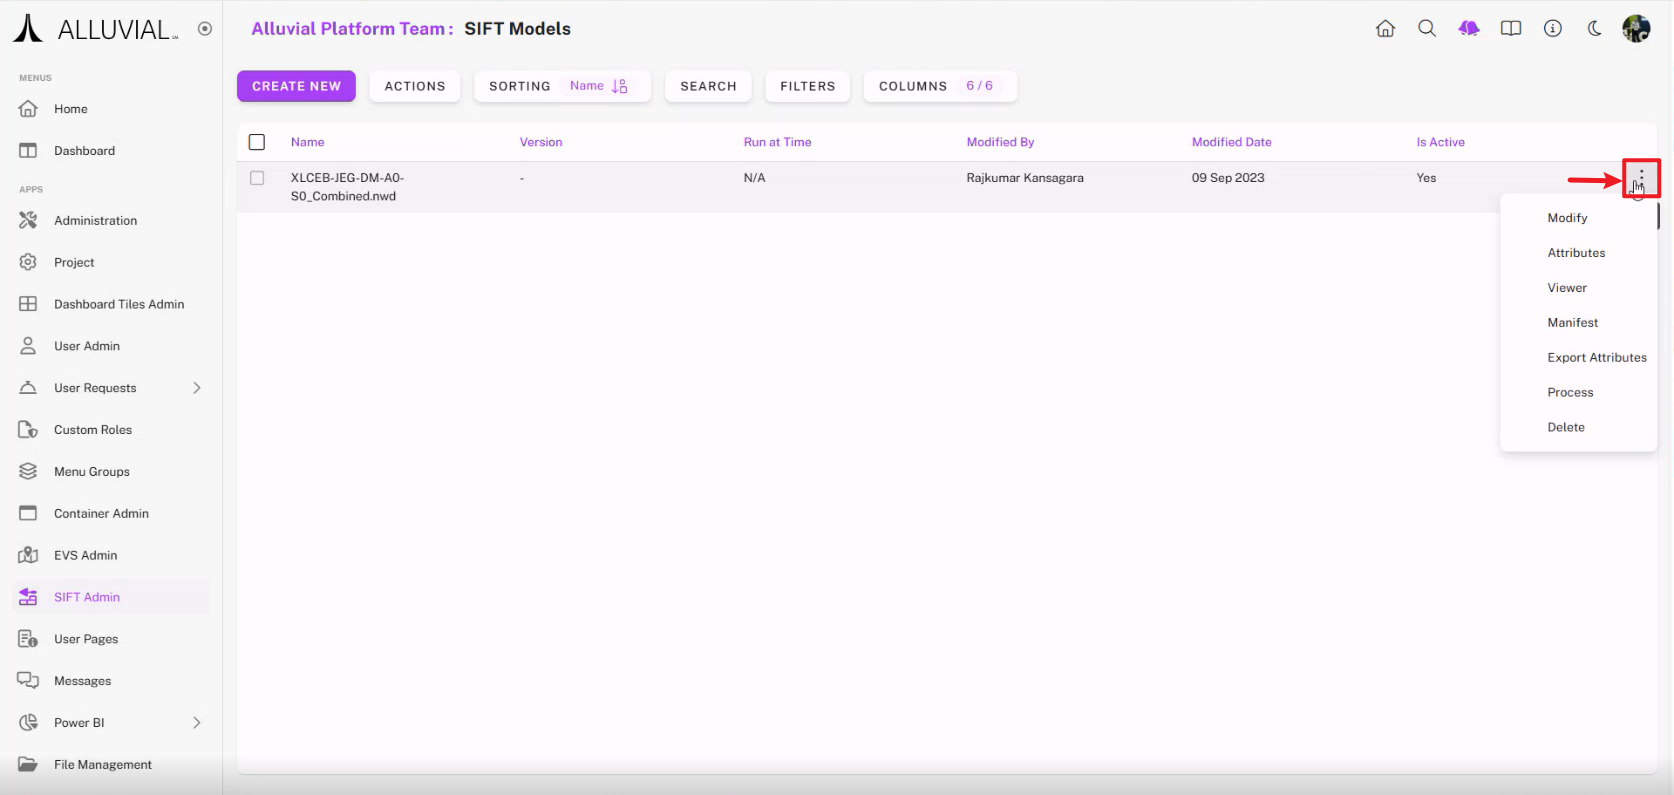Expand the Power BI submenu chevron
Image resolution: width=1674 pixels, height=795 pixels.
coord(197,723)
